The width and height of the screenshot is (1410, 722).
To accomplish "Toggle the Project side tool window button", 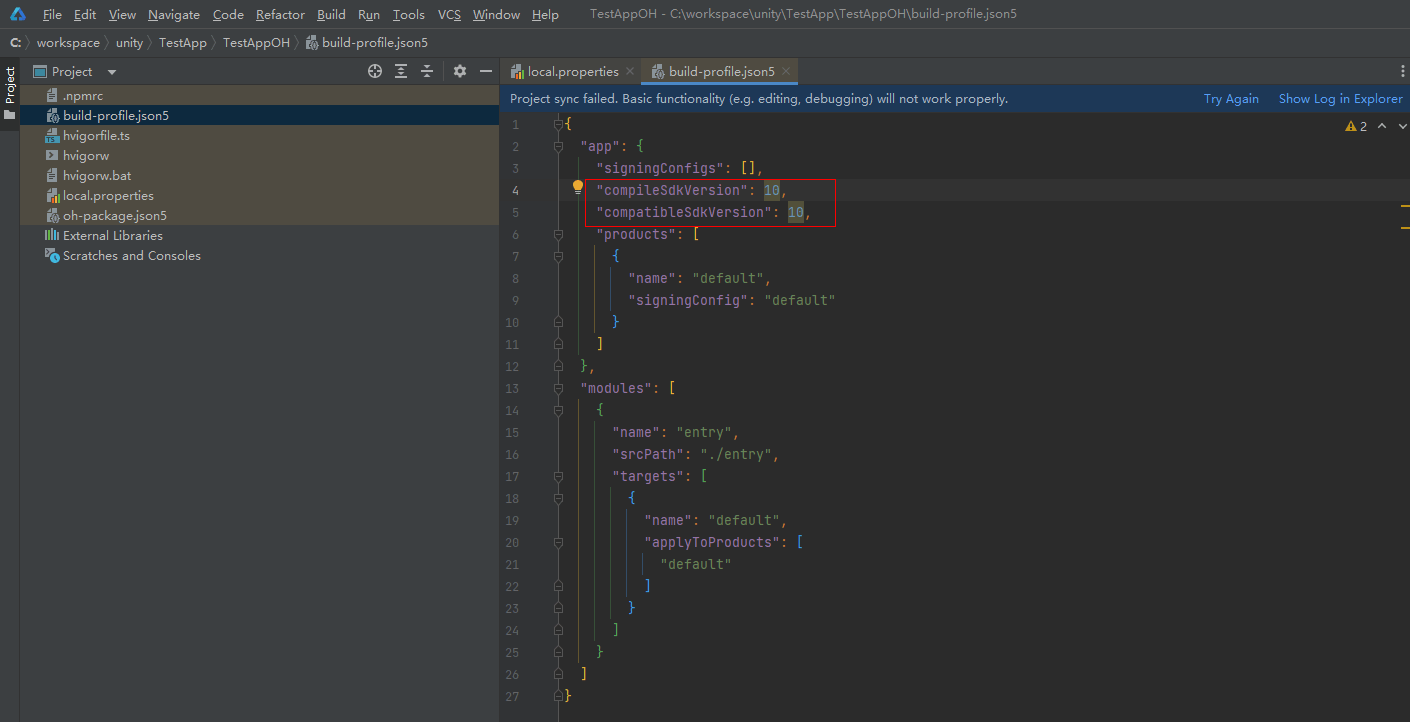I will (10, 93).
